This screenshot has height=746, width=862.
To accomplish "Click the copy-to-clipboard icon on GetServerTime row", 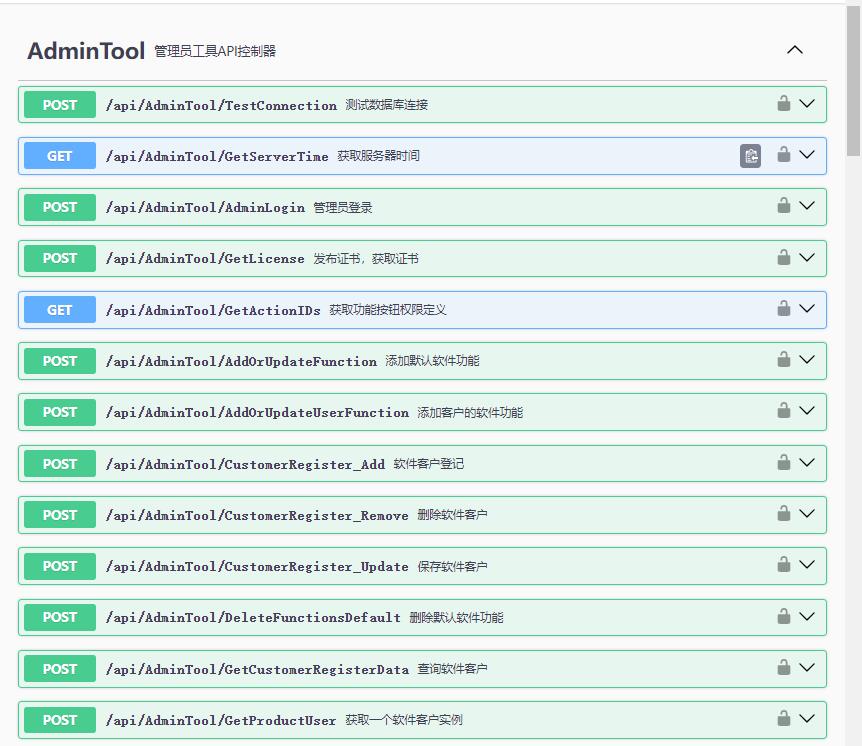I will (x=750, y=156).
